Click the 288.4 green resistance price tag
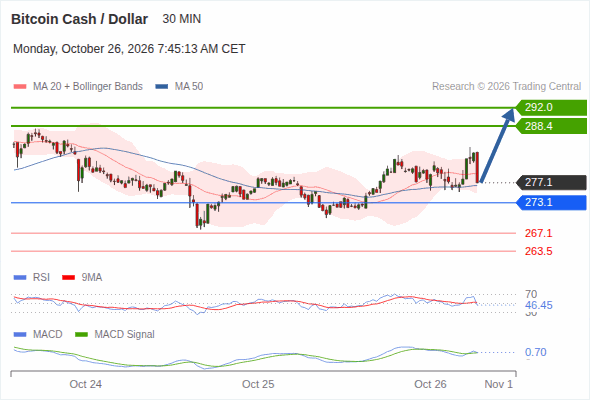The width and height of the screenshot is (590, 400). (x=551, y=126)
